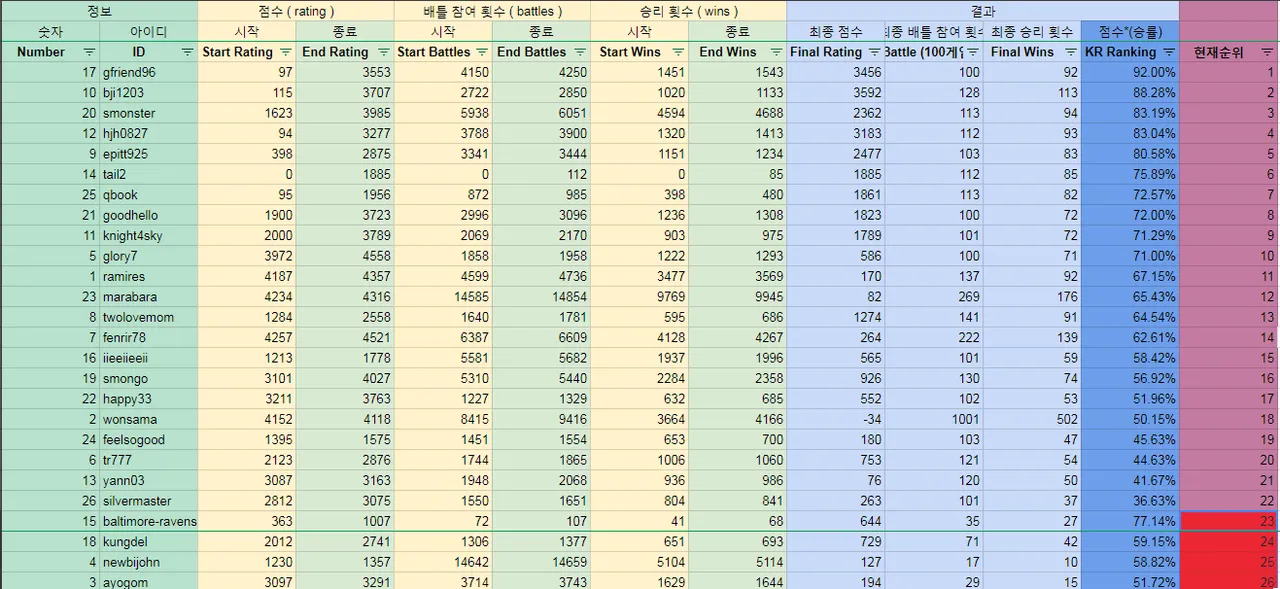Screen dimensions: 1280x589
Task: Open the End Rating filter dropdown
Action: (x=383, y=52)
